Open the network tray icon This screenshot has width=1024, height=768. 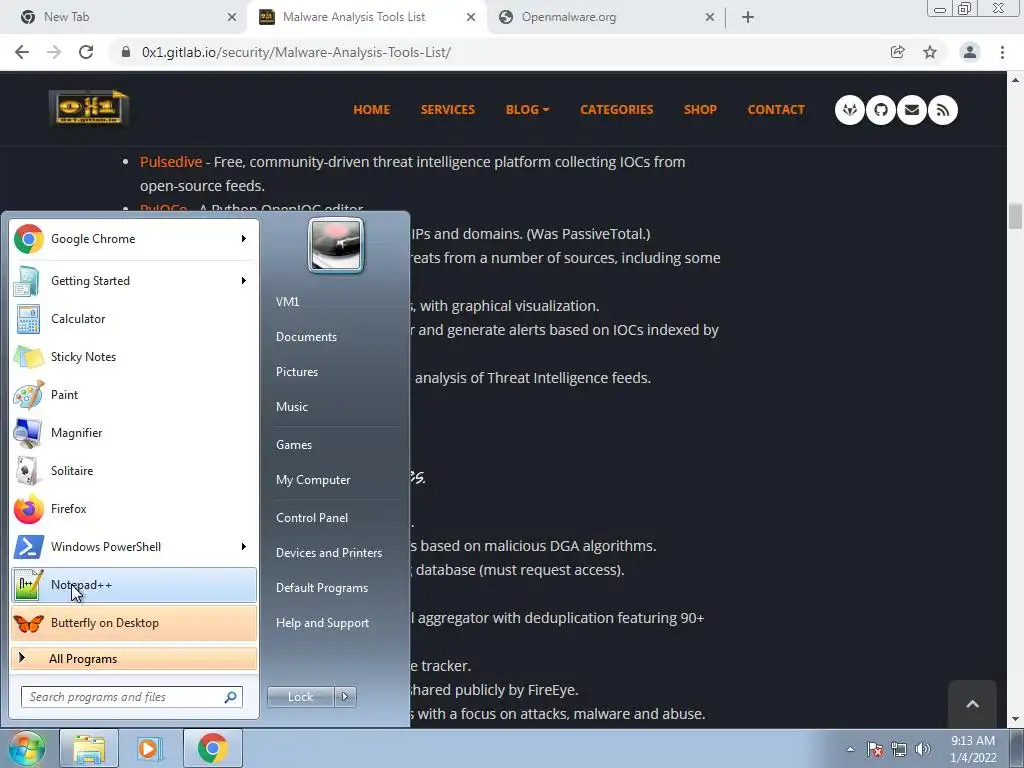point(899,749)
